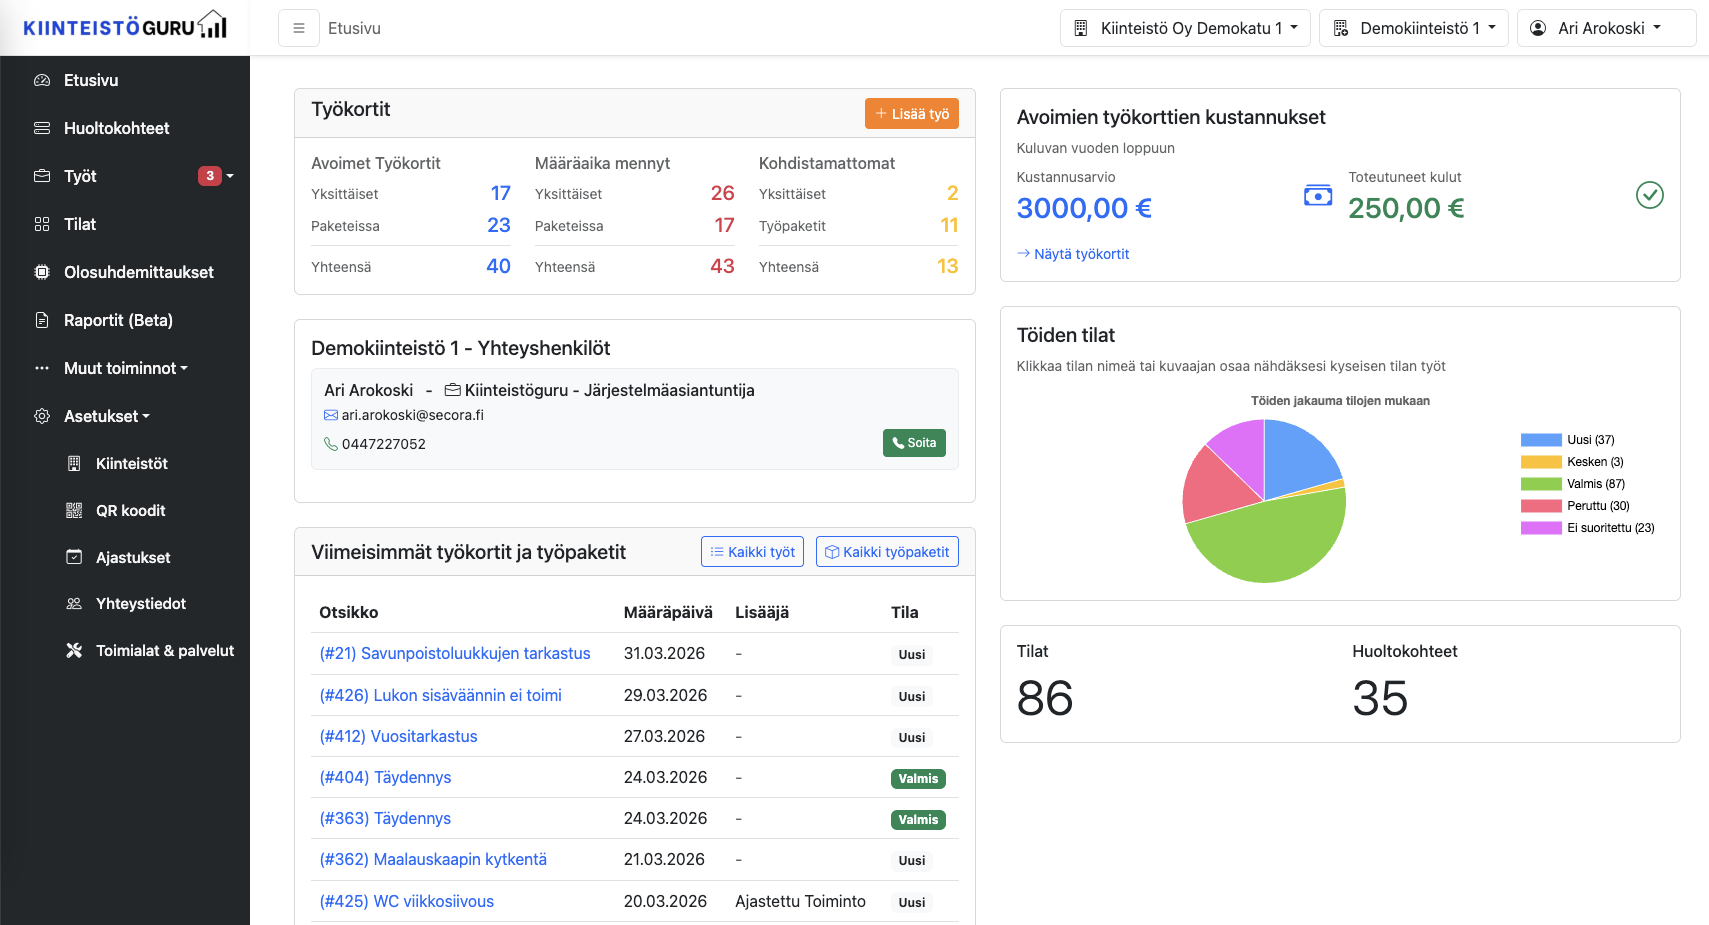Open work card #426 Lukon sisäväännin ei toimi

click(x=440, y=695)
